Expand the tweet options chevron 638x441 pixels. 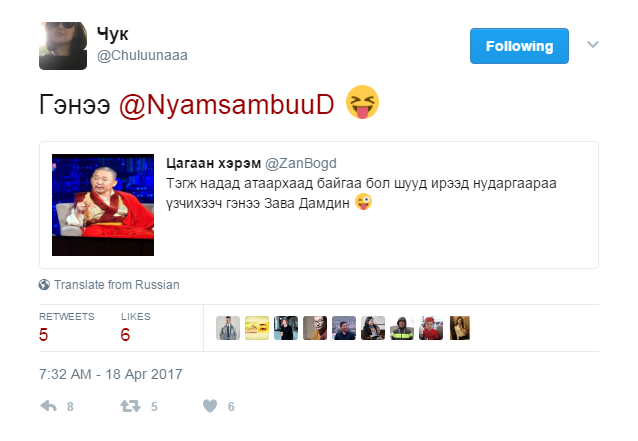coord(593,44)
